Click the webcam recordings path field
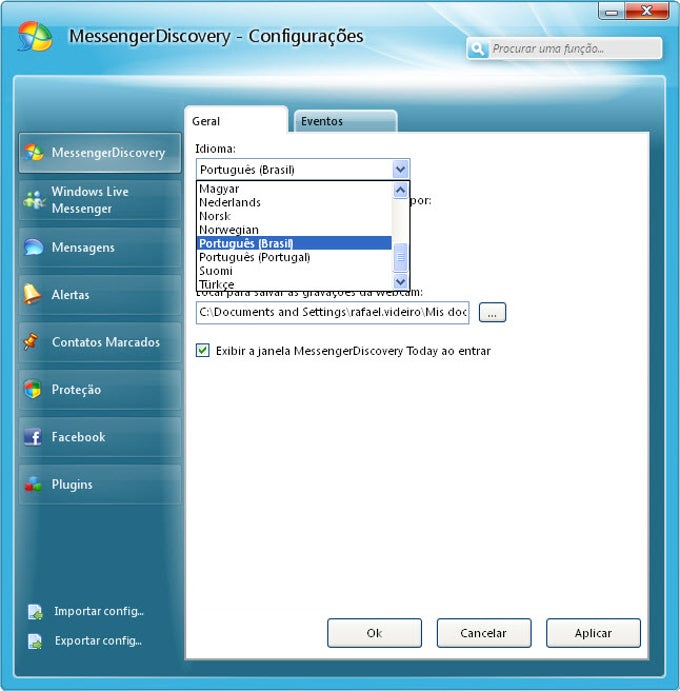 (x=333, y=312)
